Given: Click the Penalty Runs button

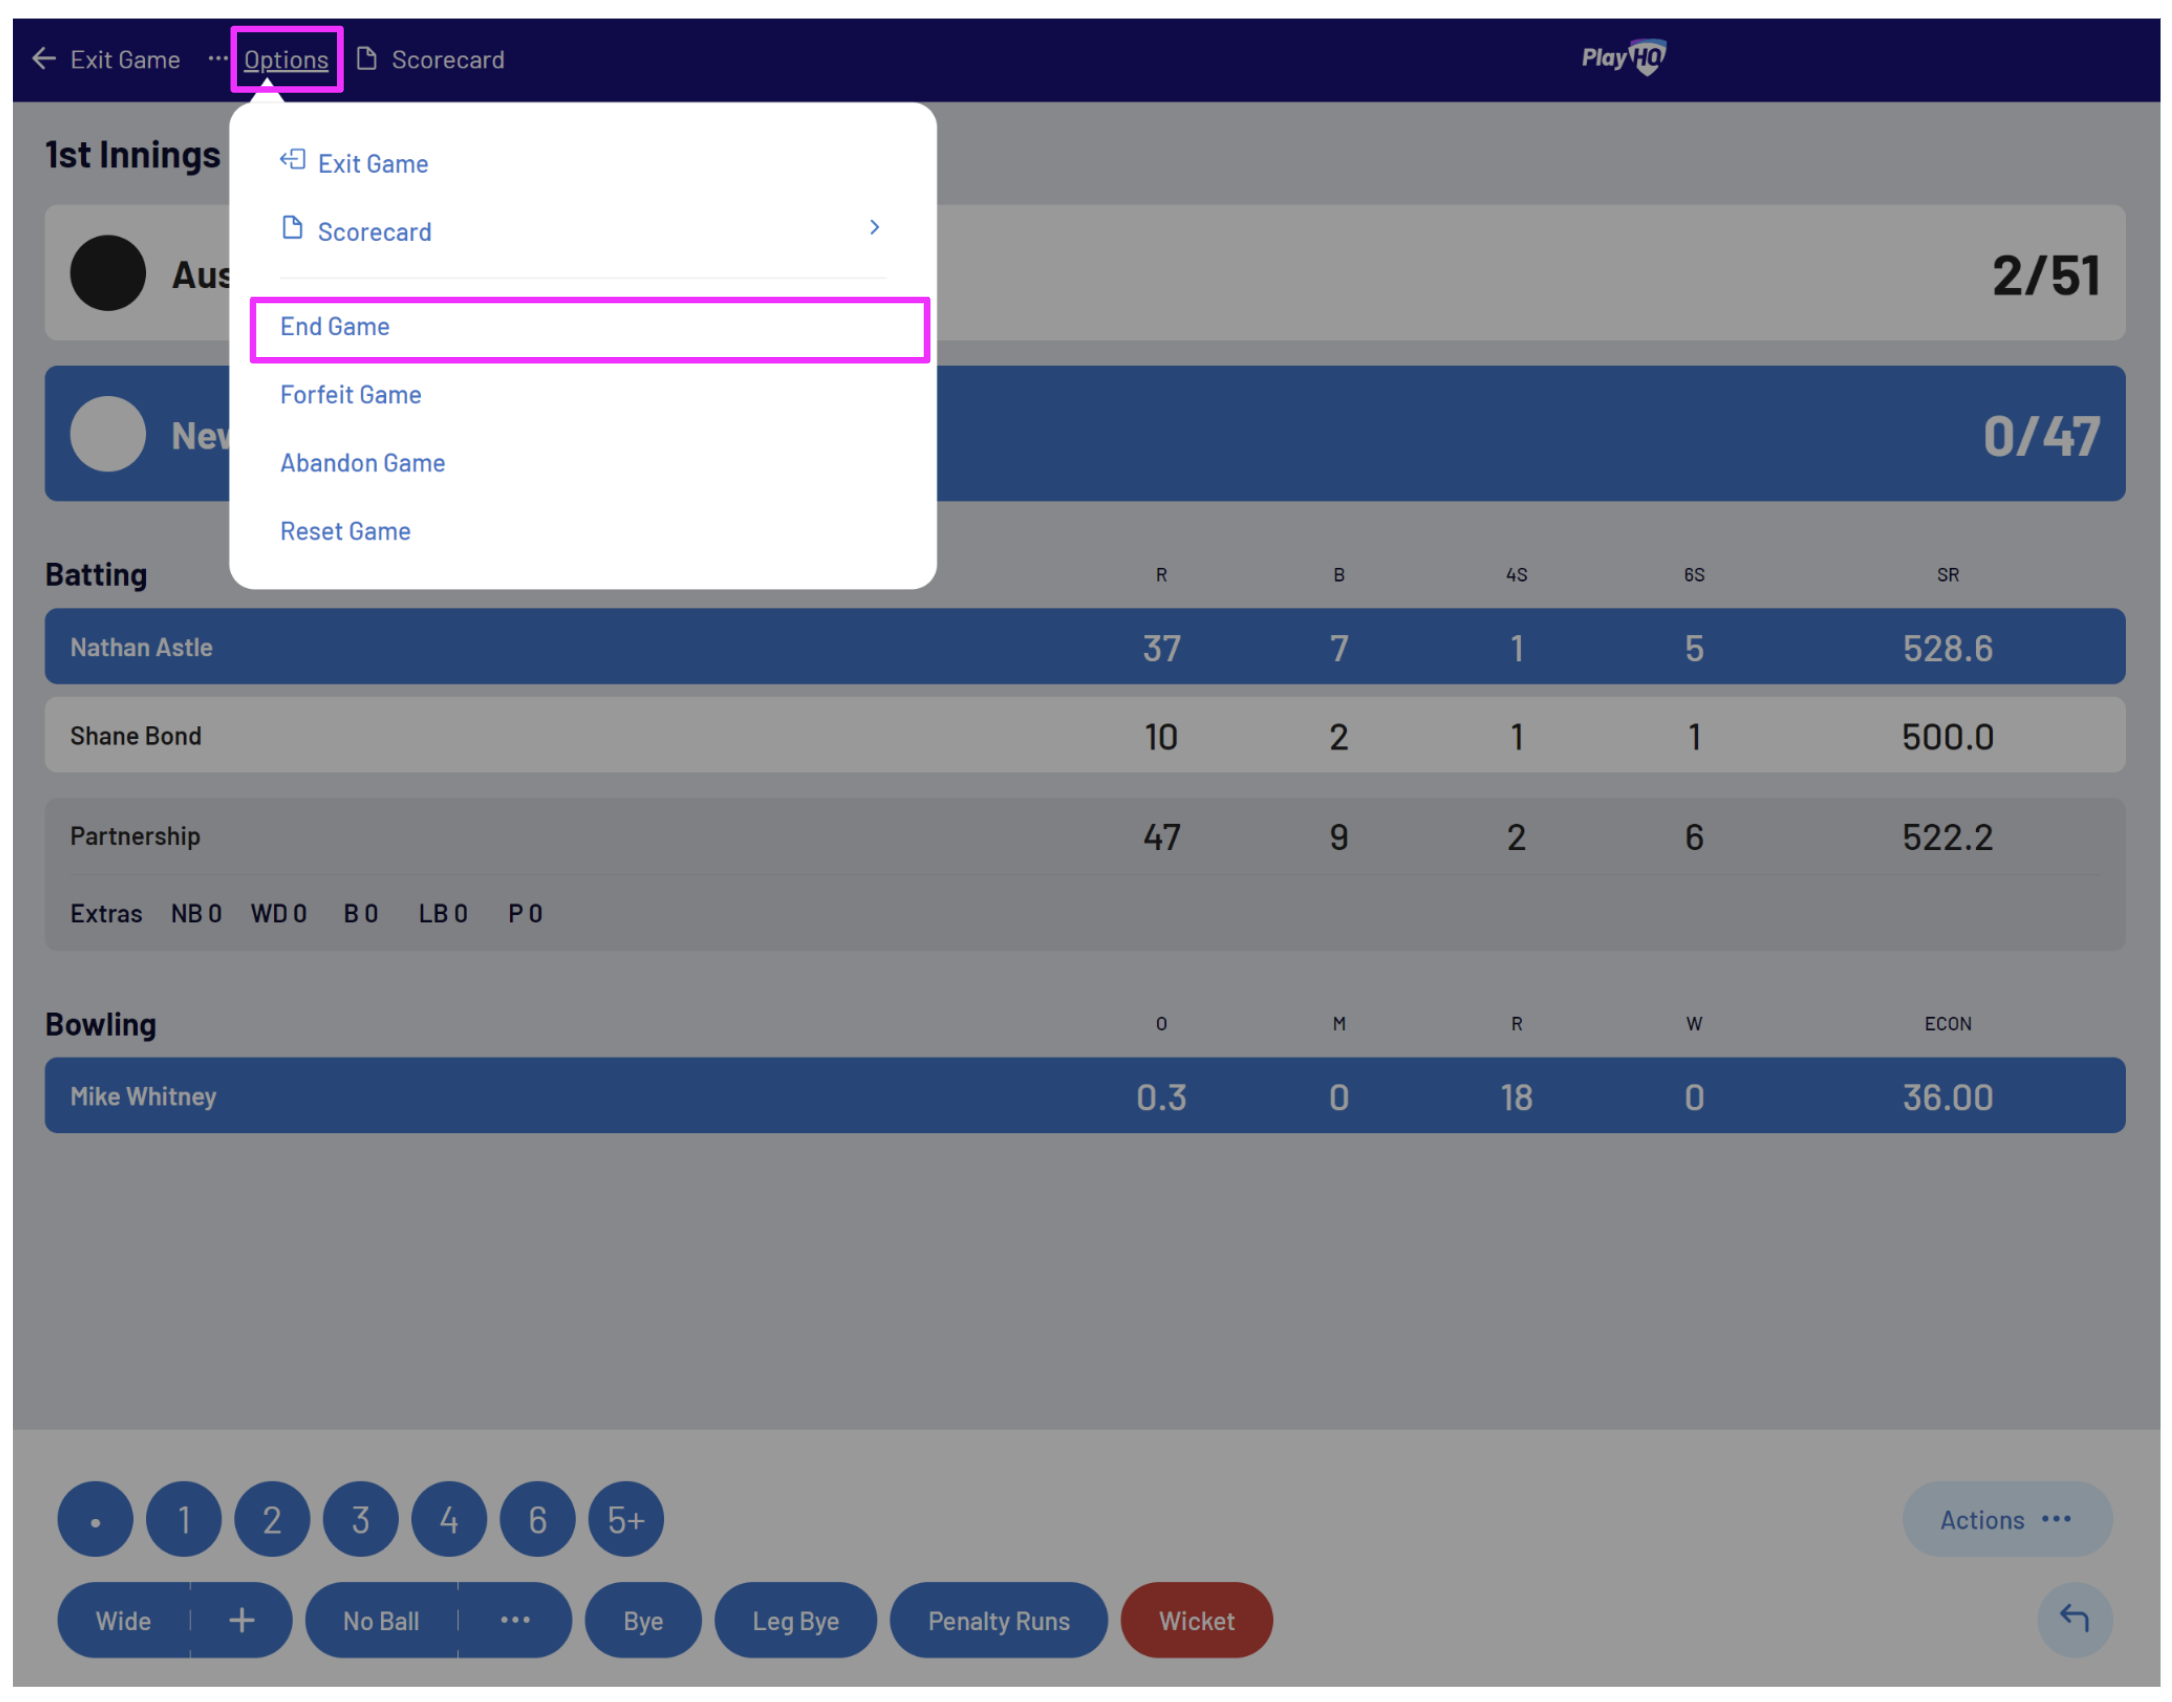Looking at the screenshot, I should pos(997,1619).
